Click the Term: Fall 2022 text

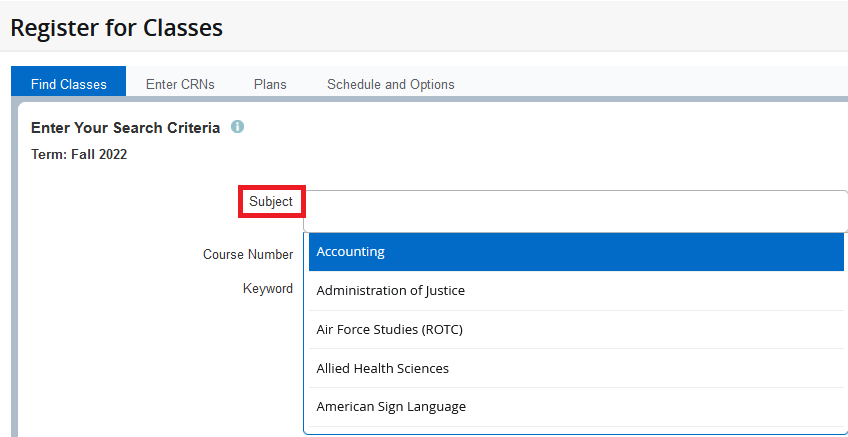[x=79, y=155]
